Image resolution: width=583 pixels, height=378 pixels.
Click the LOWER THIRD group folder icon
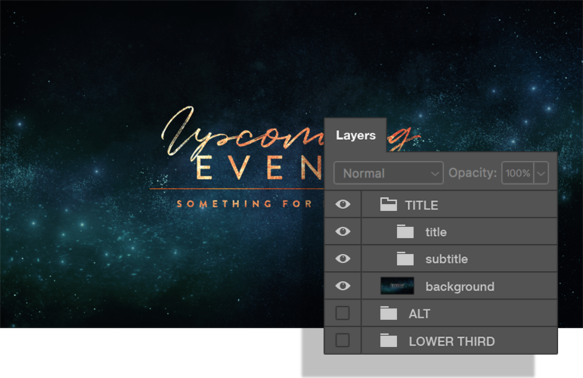point(388,340)
